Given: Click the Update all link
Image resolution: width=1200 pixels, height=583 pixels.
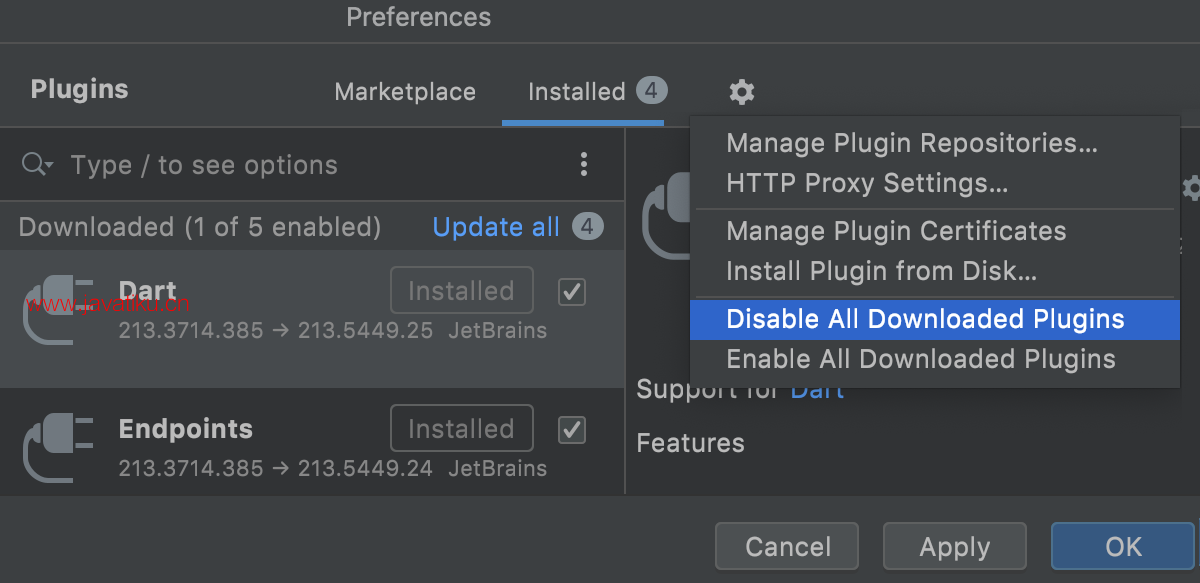Looking at the screenshot, I should 496,227.
